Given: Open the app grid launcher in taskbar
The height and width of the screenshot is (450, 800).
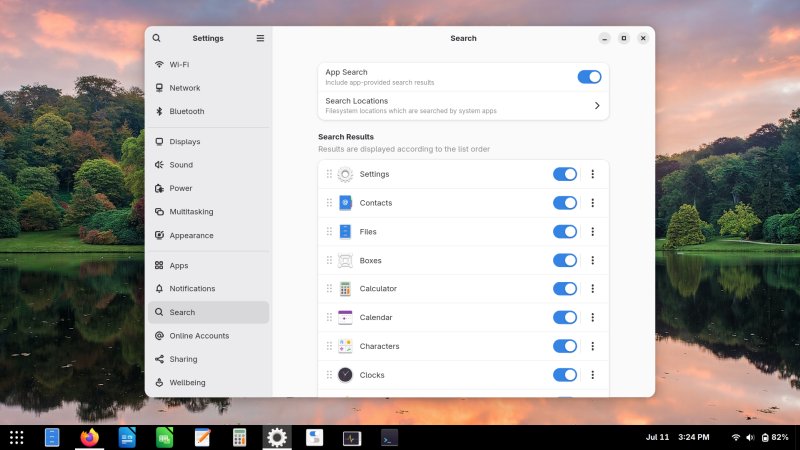Looking at the screenshot, I should [x=16, y=437].
